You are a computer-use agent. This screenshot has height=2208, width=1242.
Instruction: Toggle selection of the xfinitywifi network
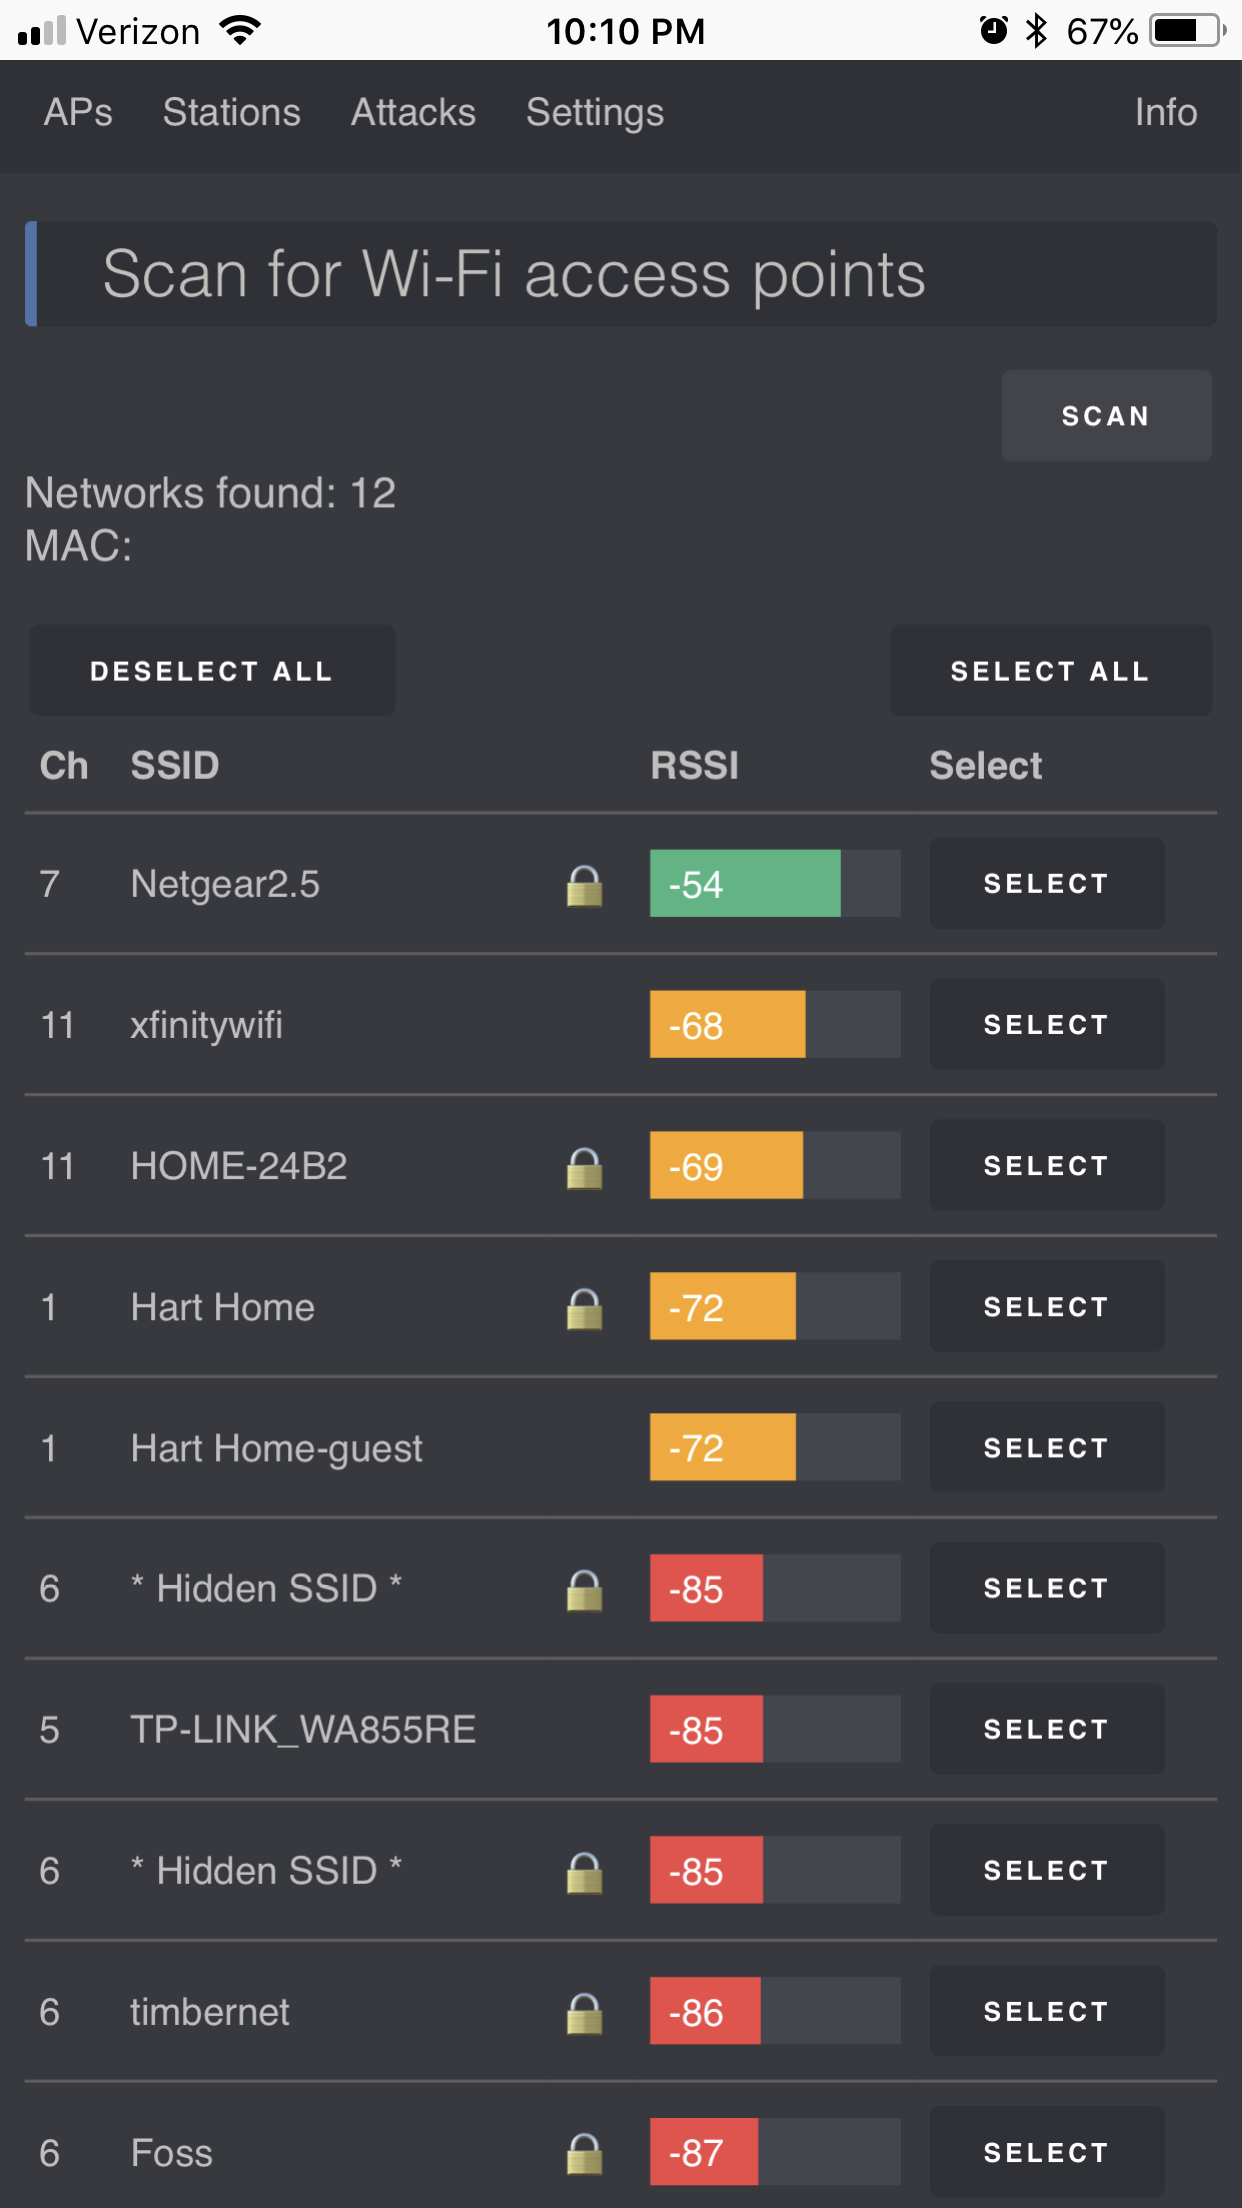[1046, 1025]
